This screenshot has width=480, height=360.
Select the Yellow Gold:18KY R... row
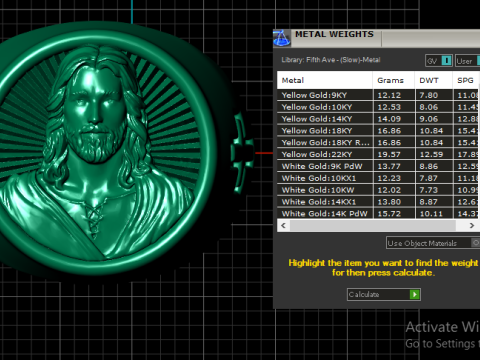point(378,142)
